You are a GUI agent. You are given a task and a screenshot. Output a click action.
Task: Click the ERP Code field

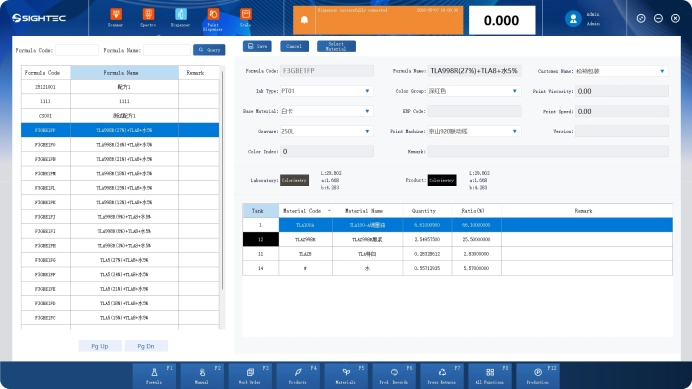tap(474, 111)
